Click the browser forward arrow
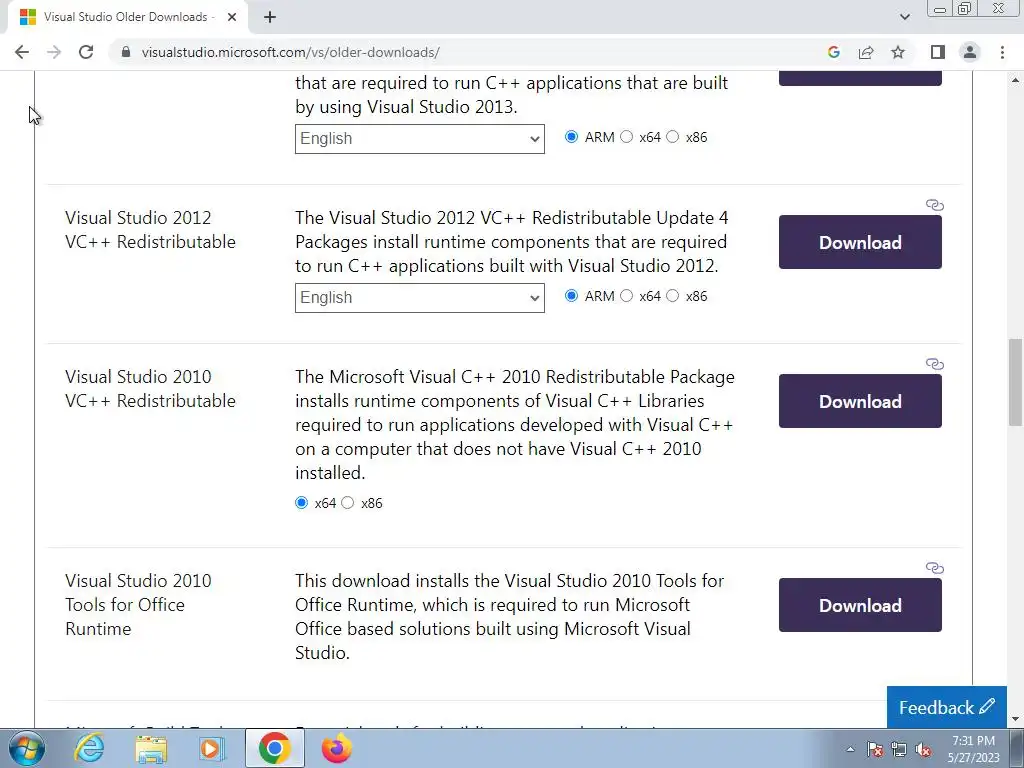This screenshot has height=768, width=1024. pyautogui.click(x=54, y=52)
